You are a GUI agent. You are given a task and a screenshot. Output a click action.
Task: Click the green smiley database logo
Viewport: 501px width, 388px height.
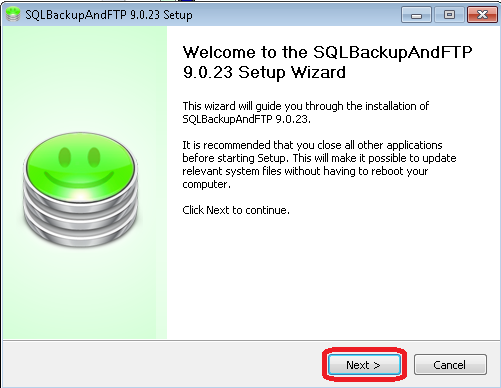[x=80, y=190]
